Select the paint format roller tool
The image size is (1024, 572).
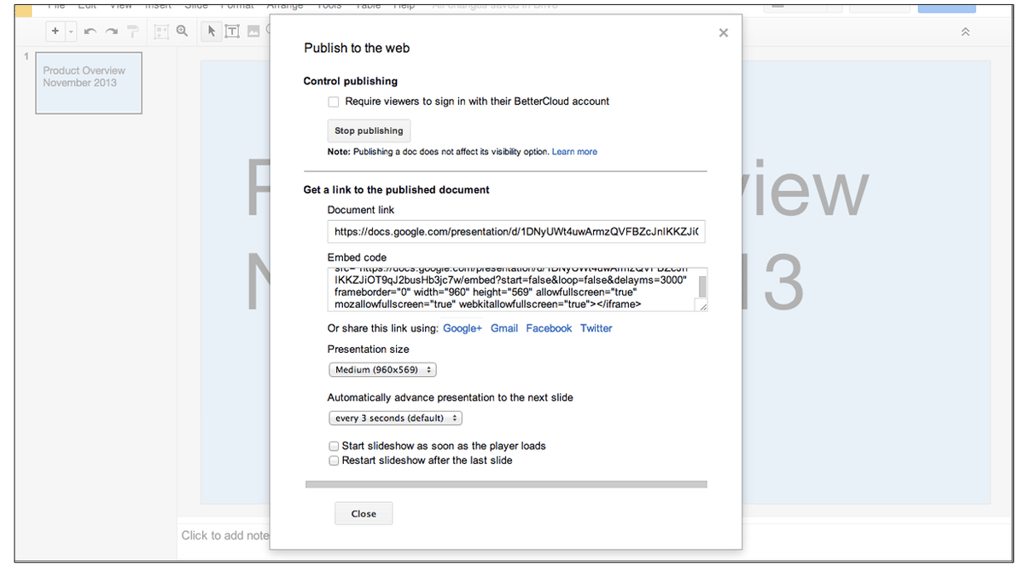[133, 31]
